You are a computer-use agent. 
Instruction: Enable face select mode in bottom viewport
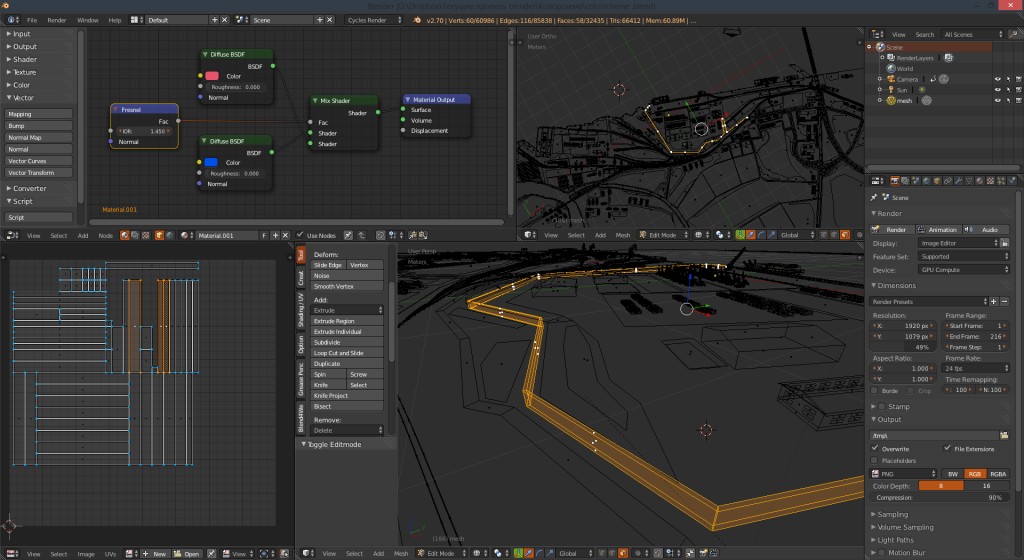[x=622, y=553]
